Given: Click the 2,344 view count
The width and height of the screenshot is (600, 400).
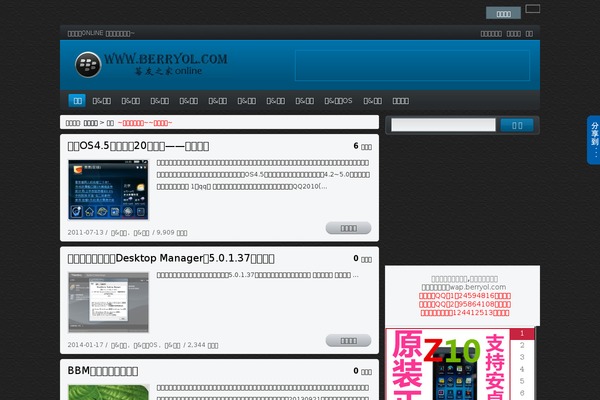Looking at the screenshot, I should 202,345.
